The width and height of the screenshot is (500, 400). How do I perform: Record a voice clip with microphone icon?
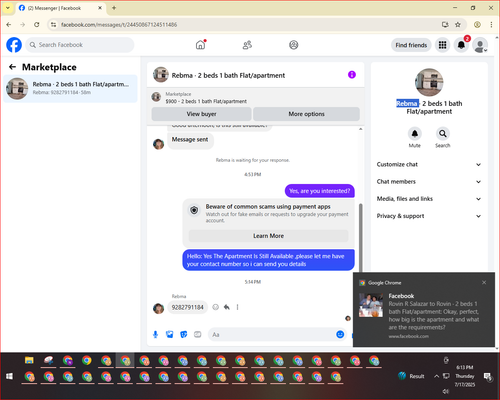click(155, 334)
